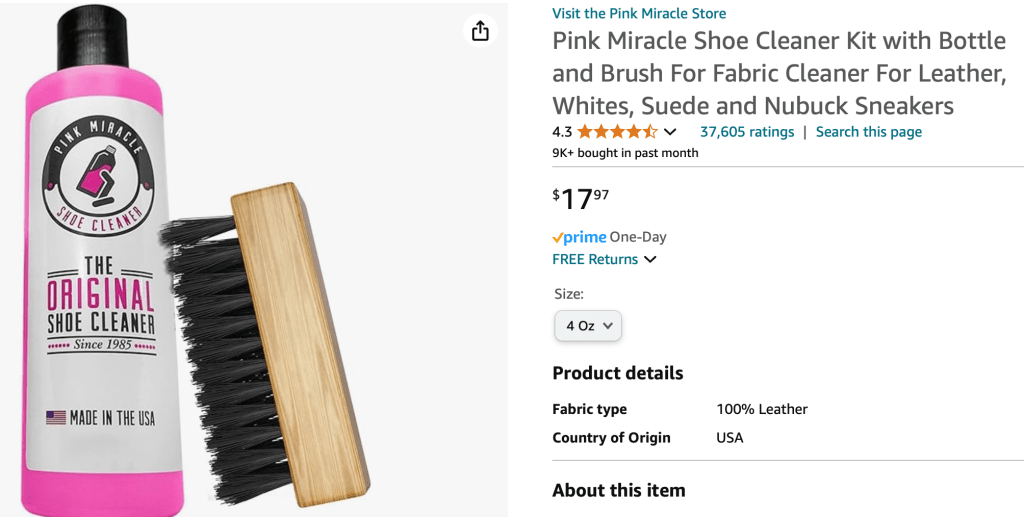Click Search this page link
1024x517 pixels.
(868, 132)
